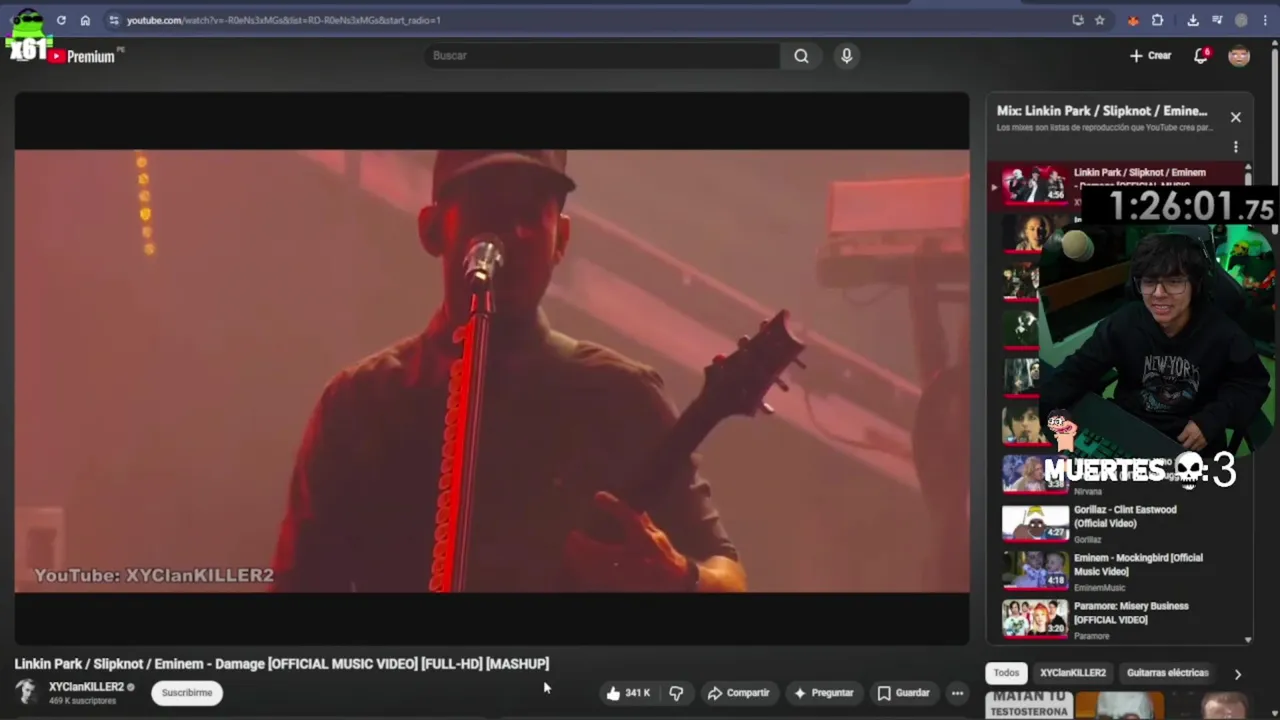Click the Suscribirme button
This screenshot has width=1280, height=720.
(187, 692)
